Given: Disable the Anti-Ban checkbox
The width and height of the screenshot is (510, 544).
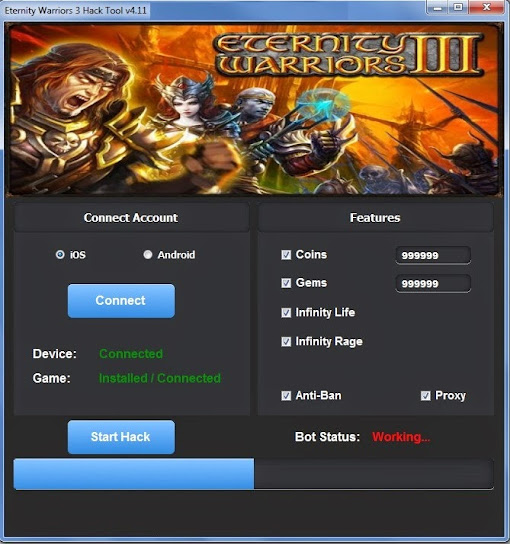Looking at the screenshot, I should coord(286,396).
